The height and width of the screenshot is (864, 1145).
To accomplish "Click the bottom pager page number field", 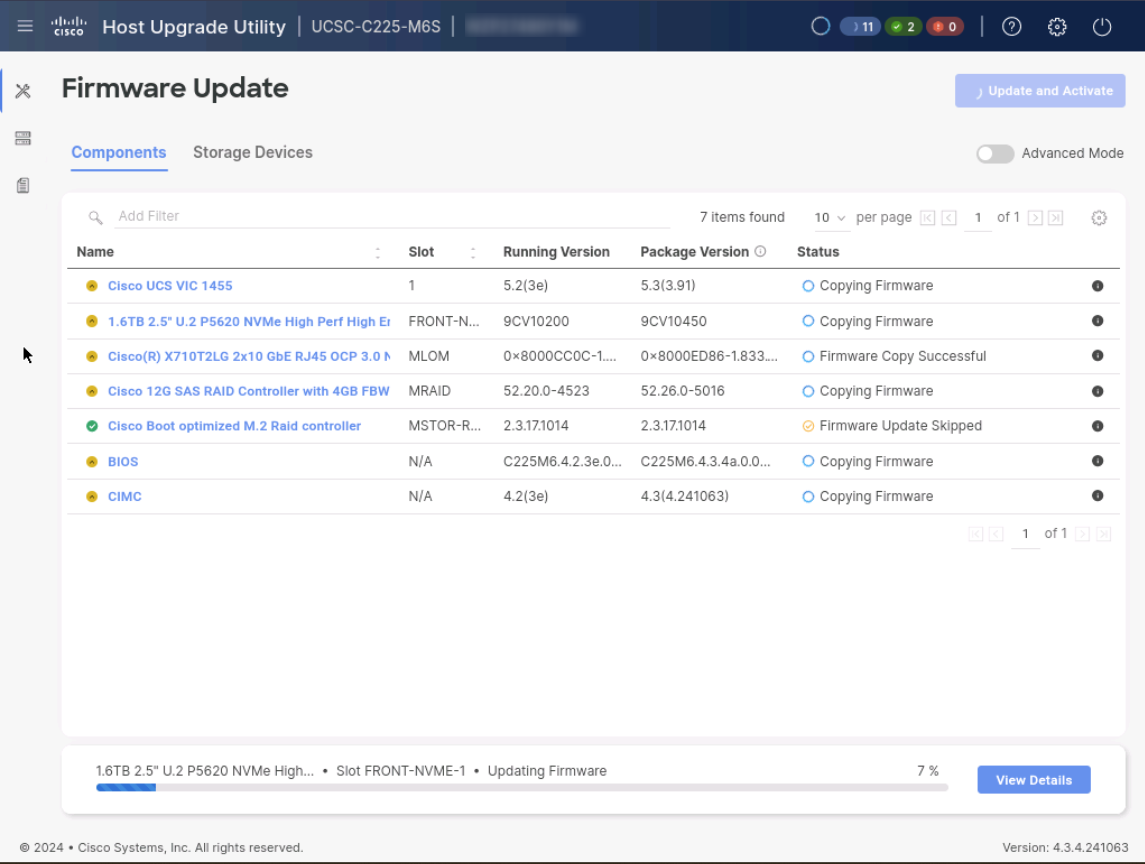I will 1025,534.
